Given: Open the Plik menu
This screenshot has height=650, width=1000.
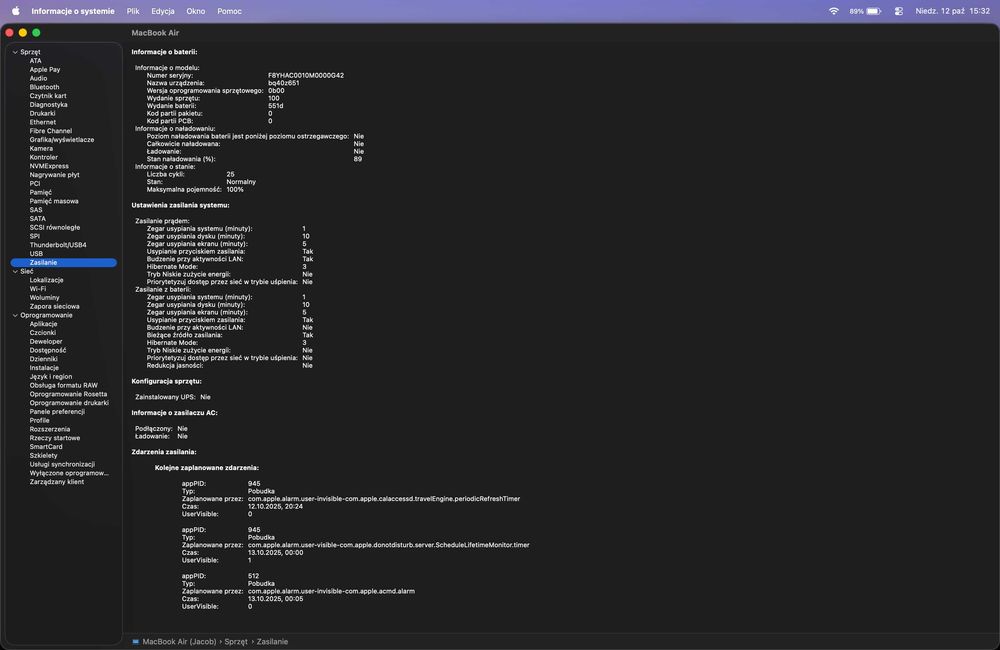Looking at the screenshot, I should [x=133, y=11].
